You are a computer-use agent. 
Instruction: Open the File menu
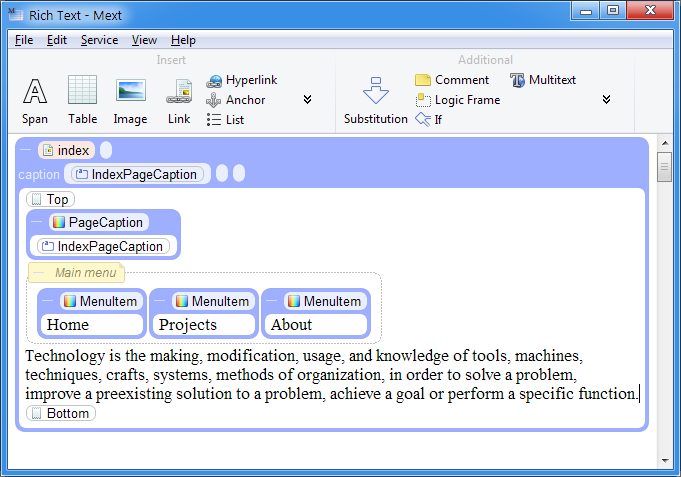pyautogui.click(x=24, y=40)
